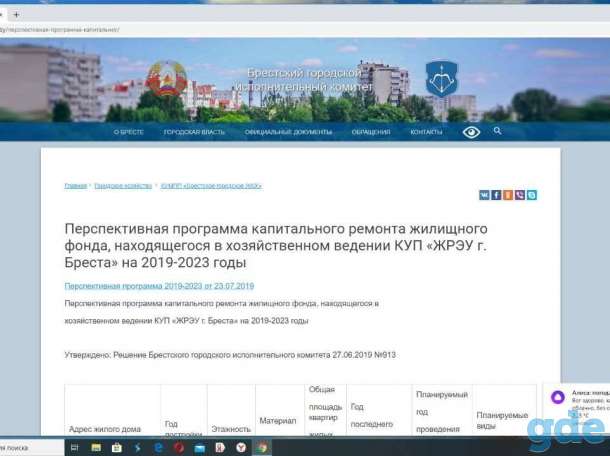610x456 pixels.
Task: Go to Городское хозяйство breadcrumb link
Action: point(123,186)
